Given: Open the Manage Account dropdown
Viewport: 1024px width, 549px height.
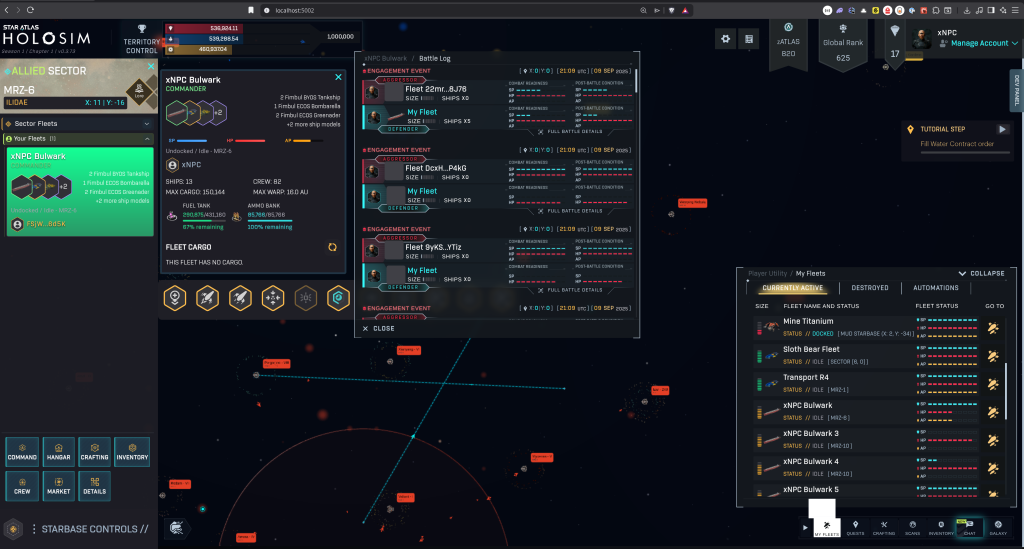Looking at the screenshot, I should point(984,43).
